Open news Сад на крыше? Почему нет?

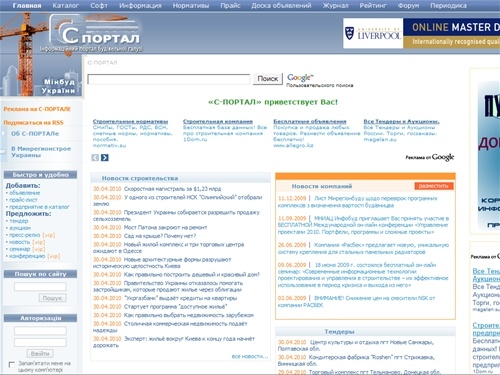point(160,236)
